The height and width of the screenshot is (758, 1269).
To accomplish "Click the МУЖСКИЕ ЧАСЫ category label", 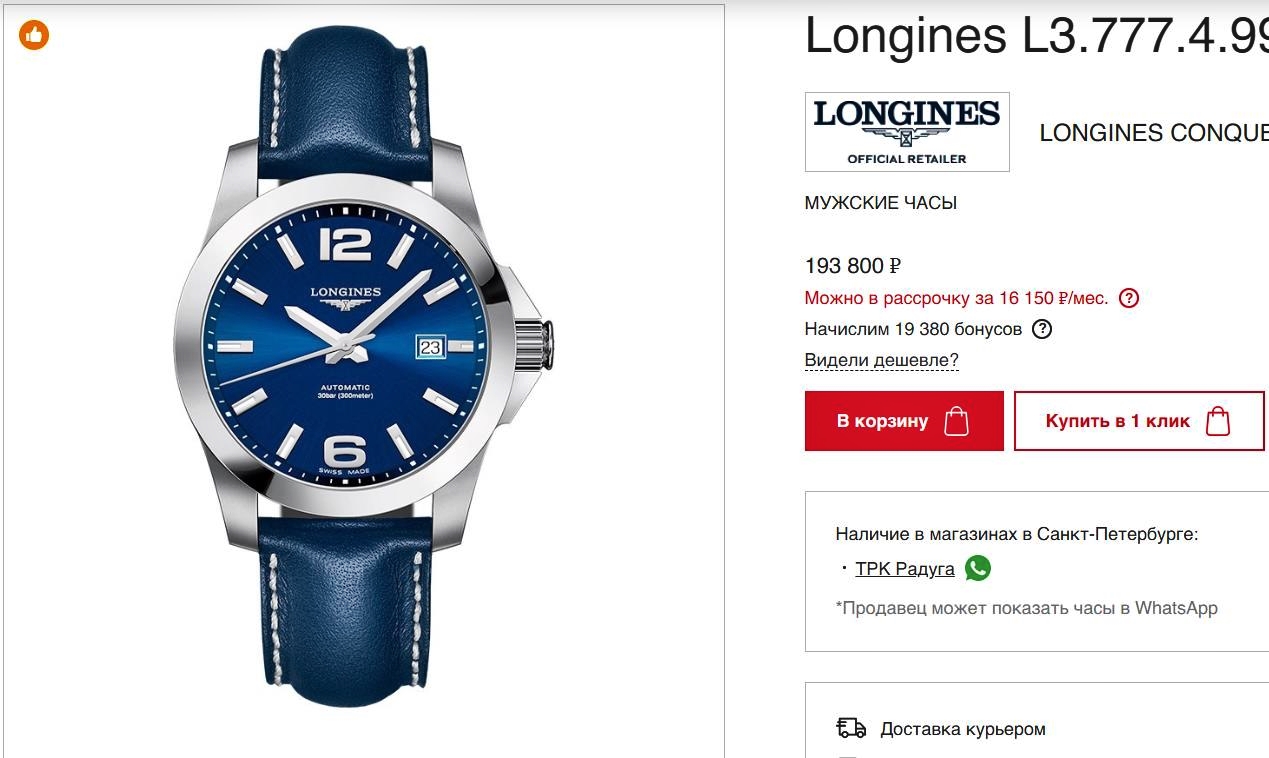I will click(x=881, y=203).
